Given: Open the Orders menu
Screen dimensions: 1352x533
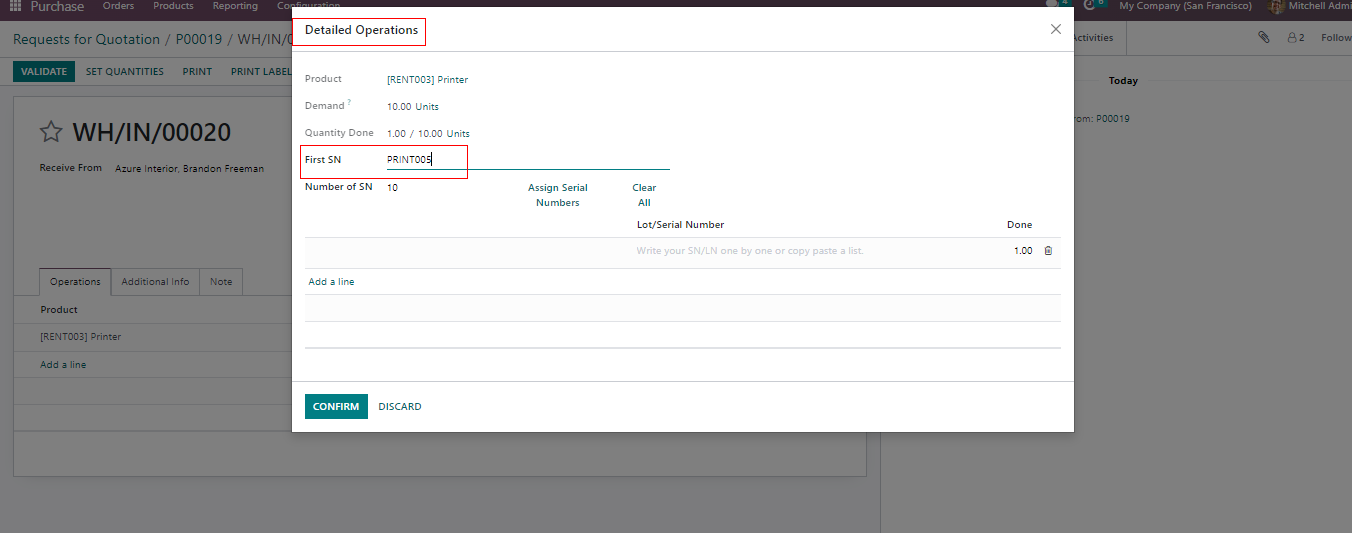Looking at the screenshot, I should [118, 6].
